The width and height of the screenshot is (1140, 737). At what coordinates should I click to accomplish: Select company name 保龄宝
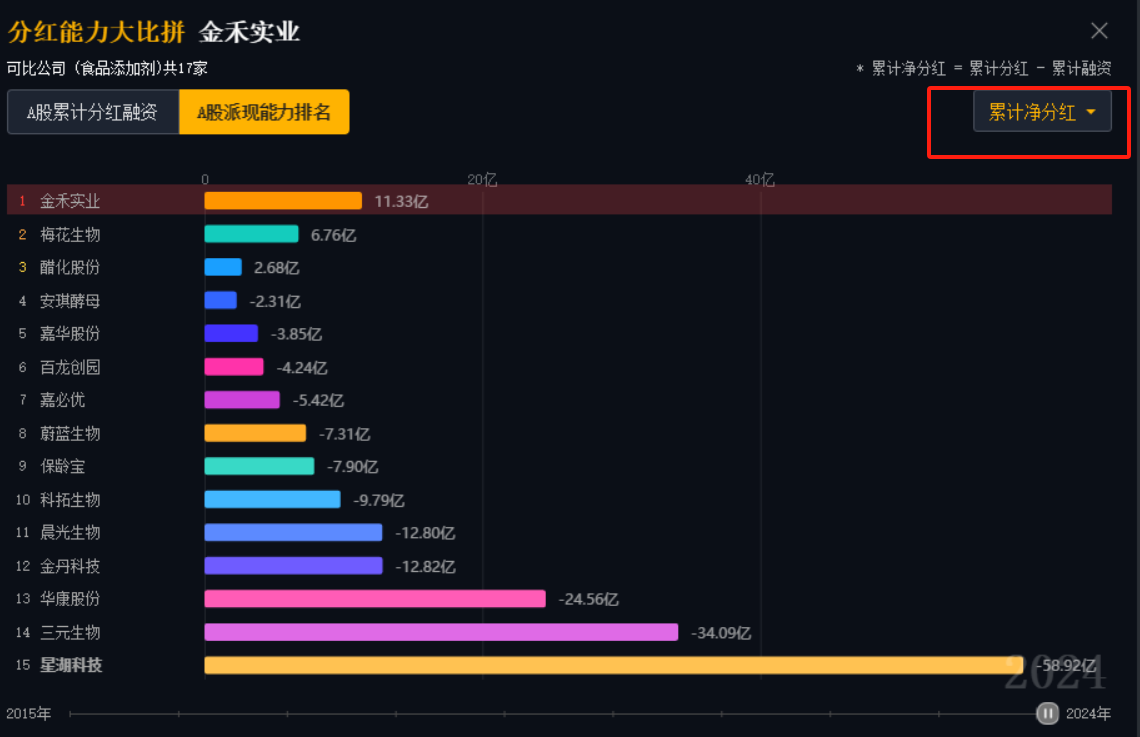[x=63, y=466]
